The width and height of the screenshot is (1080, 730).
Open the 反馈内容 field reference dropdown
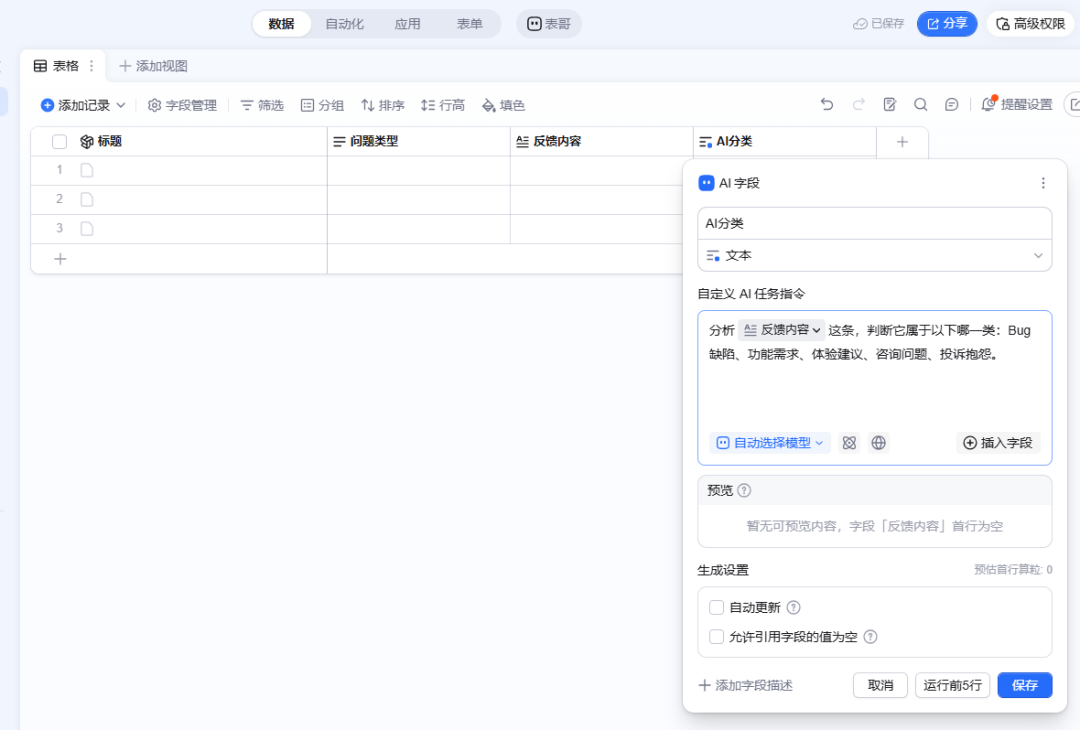coord(782,330)
